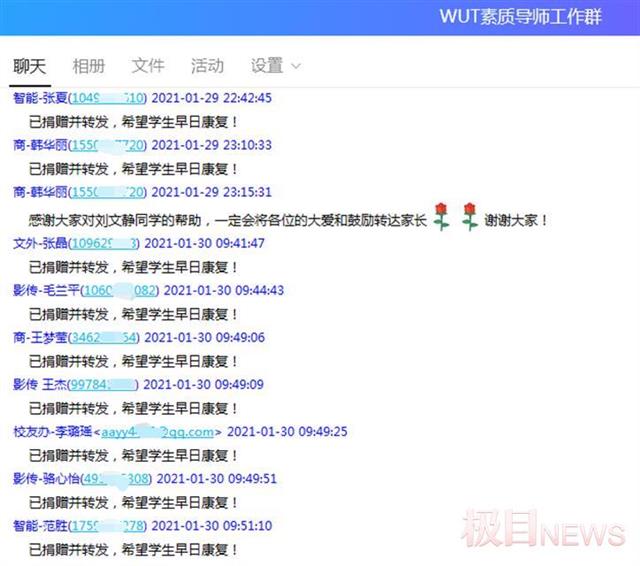The height and width of the screenshot is (566, 640).
Task: Switch to the 聊天 tab
Action: pyautogui.click(x=29, y=66)
